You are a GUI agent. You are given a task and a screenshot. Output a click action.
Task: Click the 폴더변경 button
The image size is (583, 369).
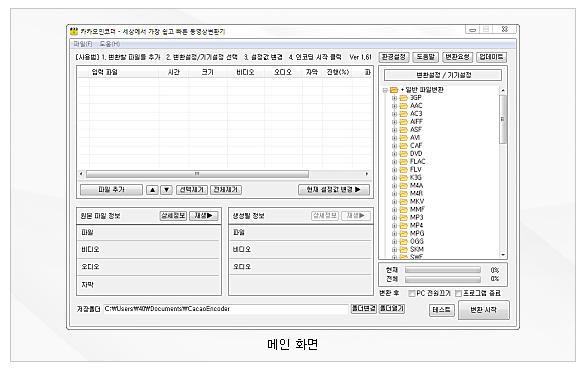[364, 309]
